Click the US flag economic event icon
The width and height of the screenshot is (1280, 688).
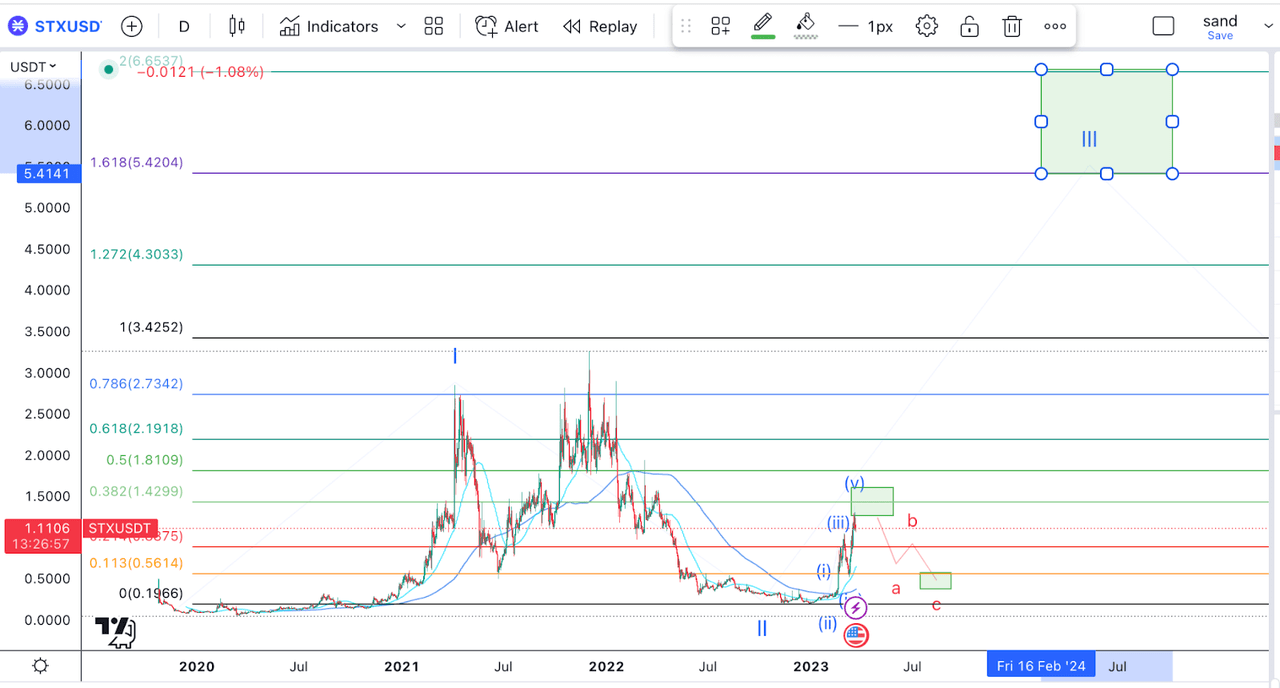(856, 634)
